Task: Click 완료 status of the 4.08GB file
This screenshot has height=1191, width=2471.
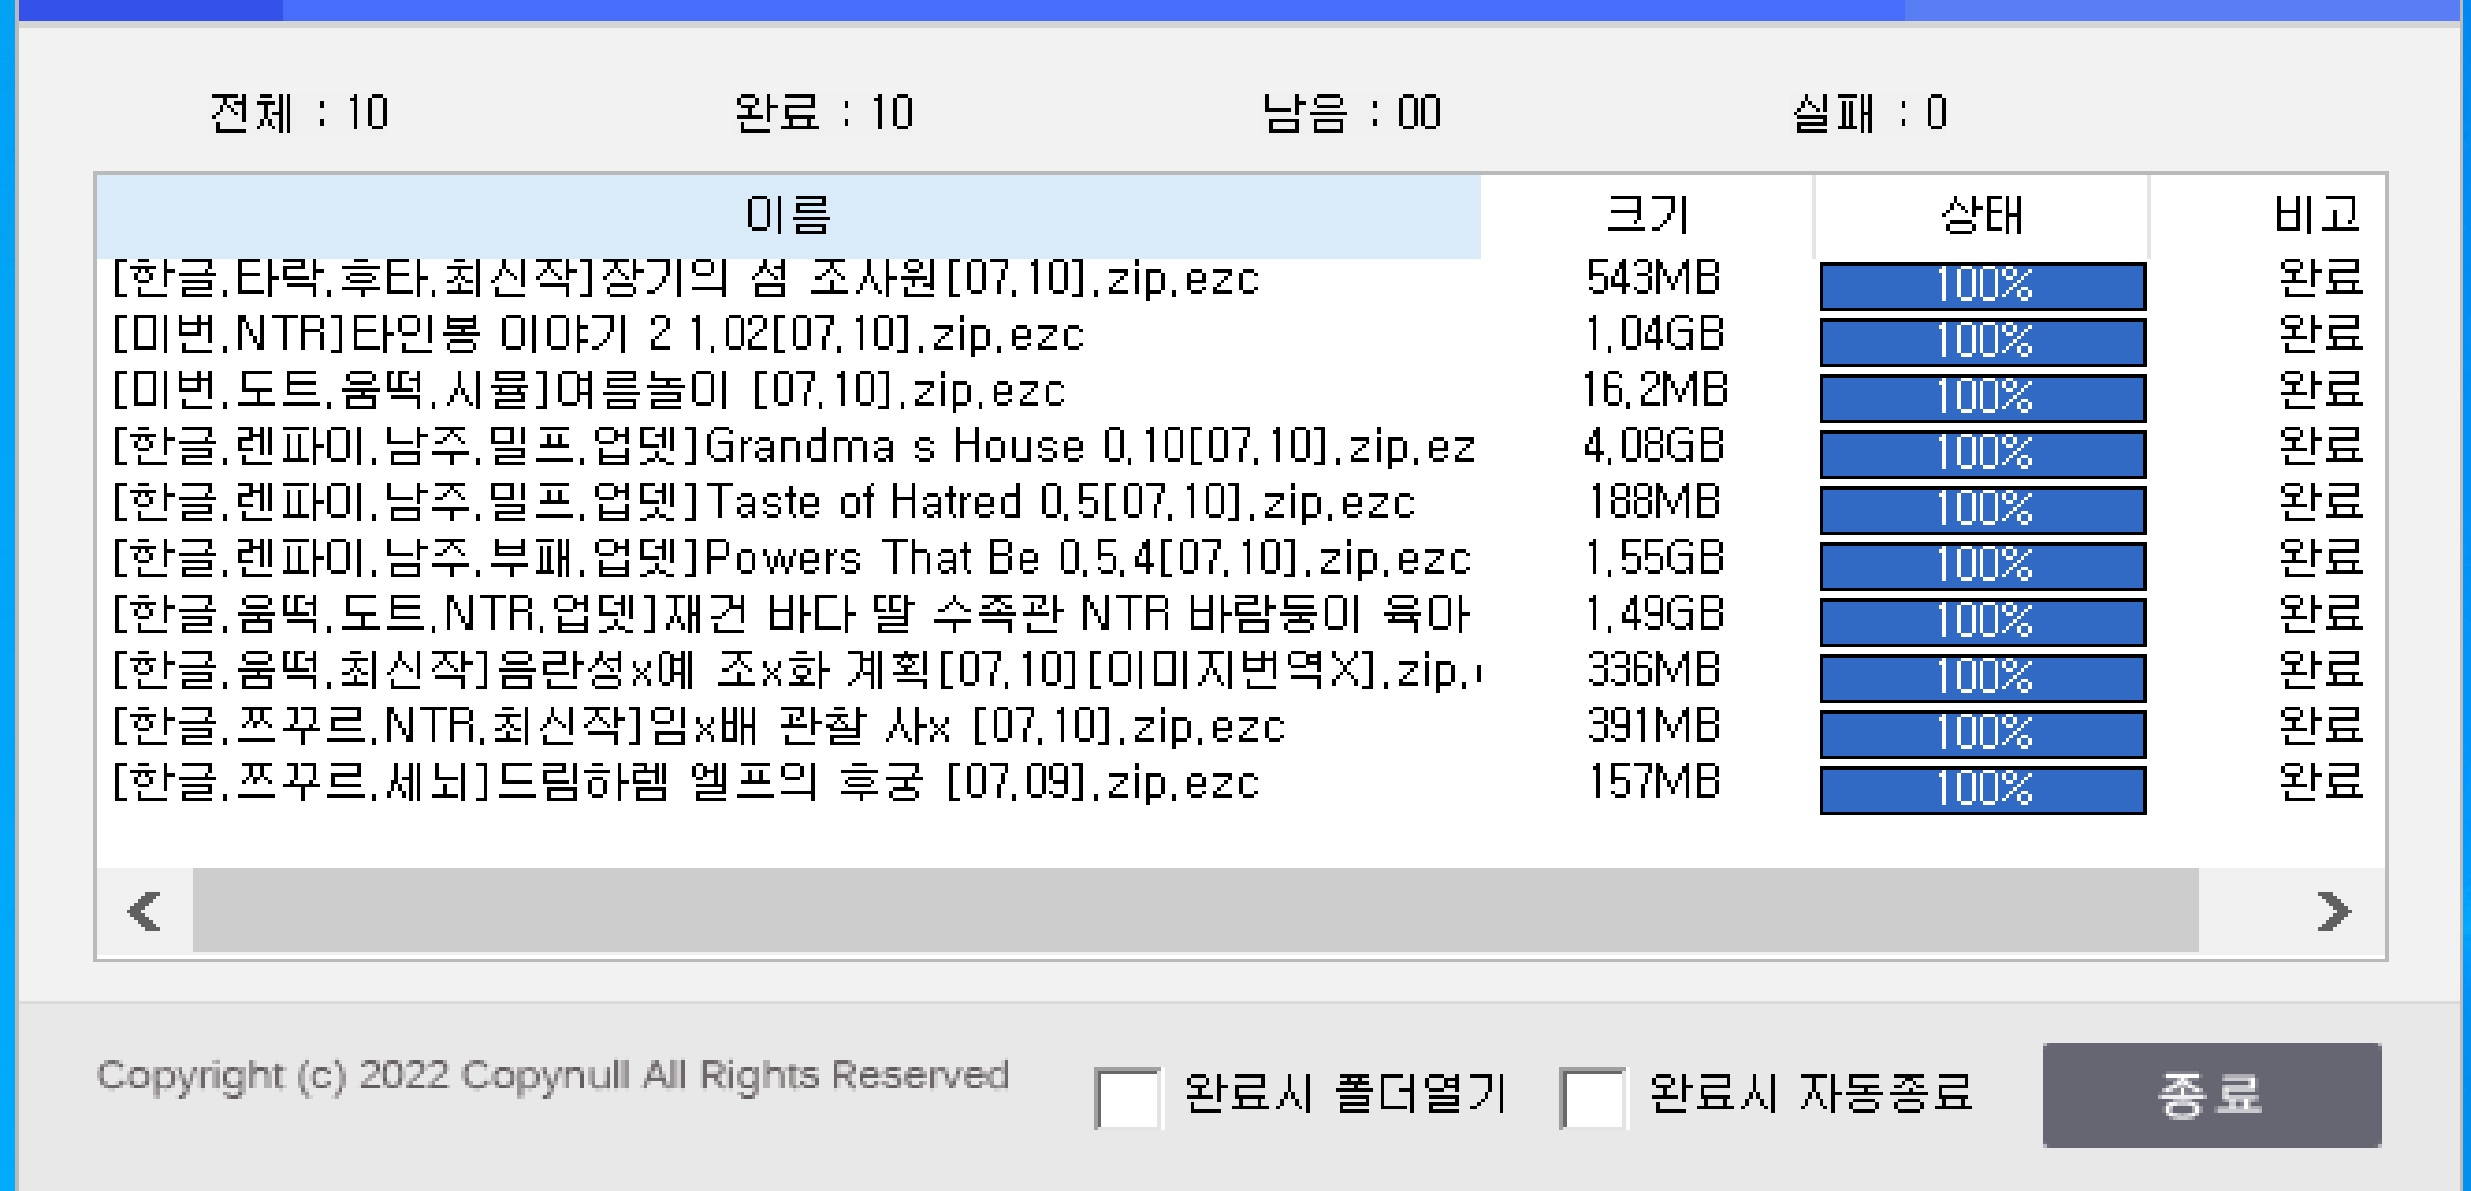Action: [2320, 447]
